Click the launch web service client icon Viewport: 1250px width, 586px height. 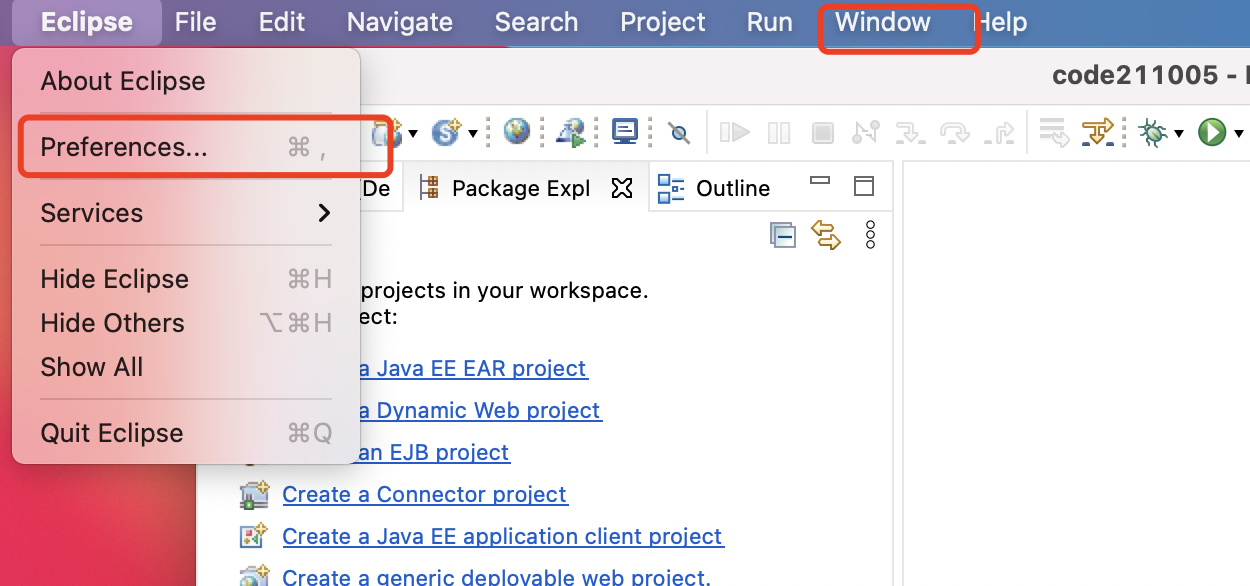pos(571,131)
